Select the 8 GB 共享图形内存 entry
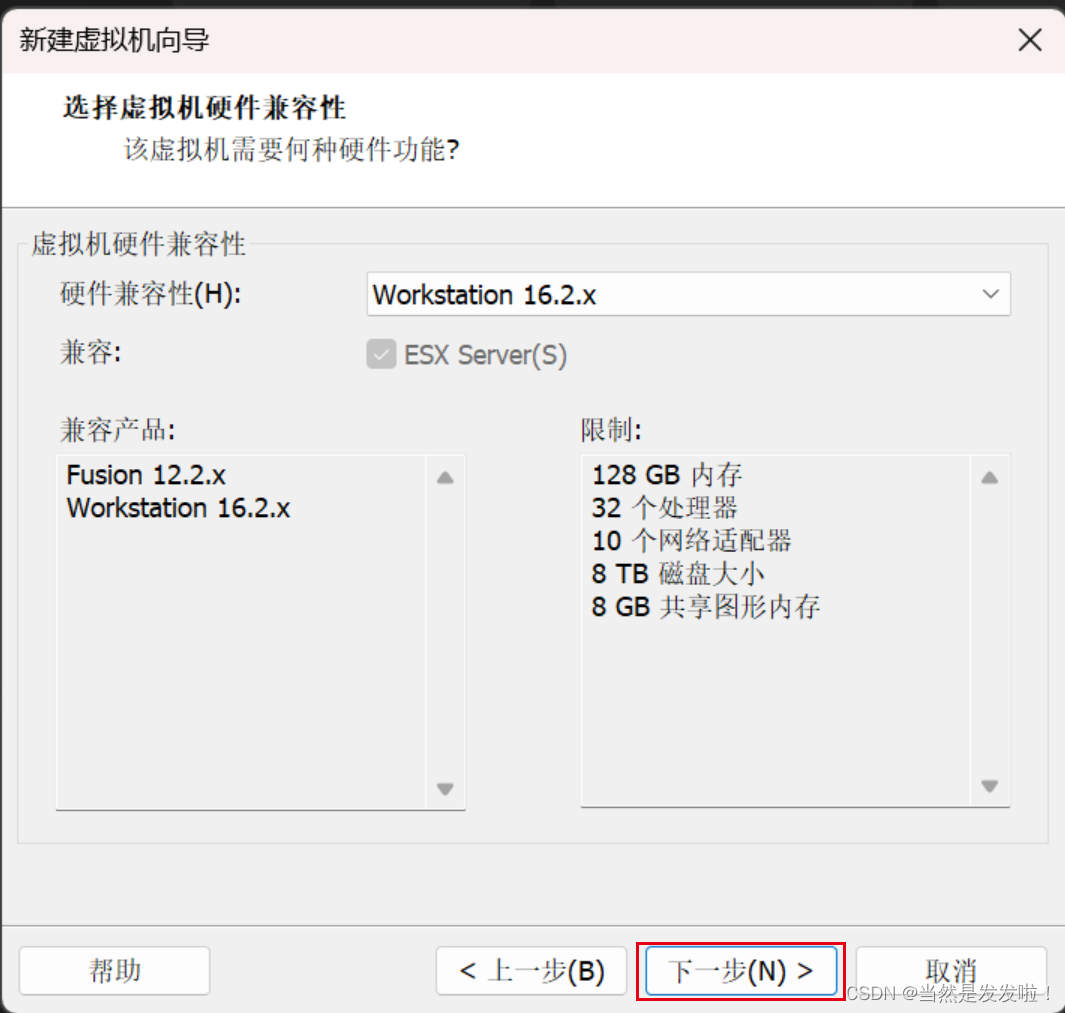Screen dimensions: 1065x1013 coord(706,607)
